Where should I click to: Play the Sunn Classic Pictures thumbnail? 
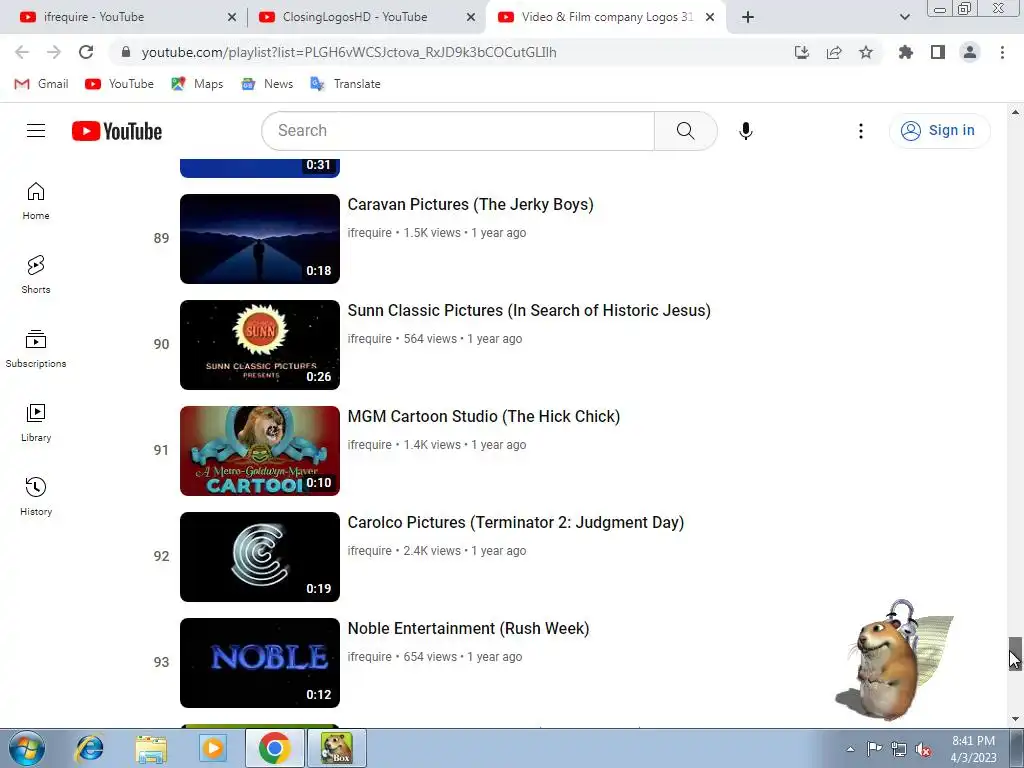[x=260, y=345]
